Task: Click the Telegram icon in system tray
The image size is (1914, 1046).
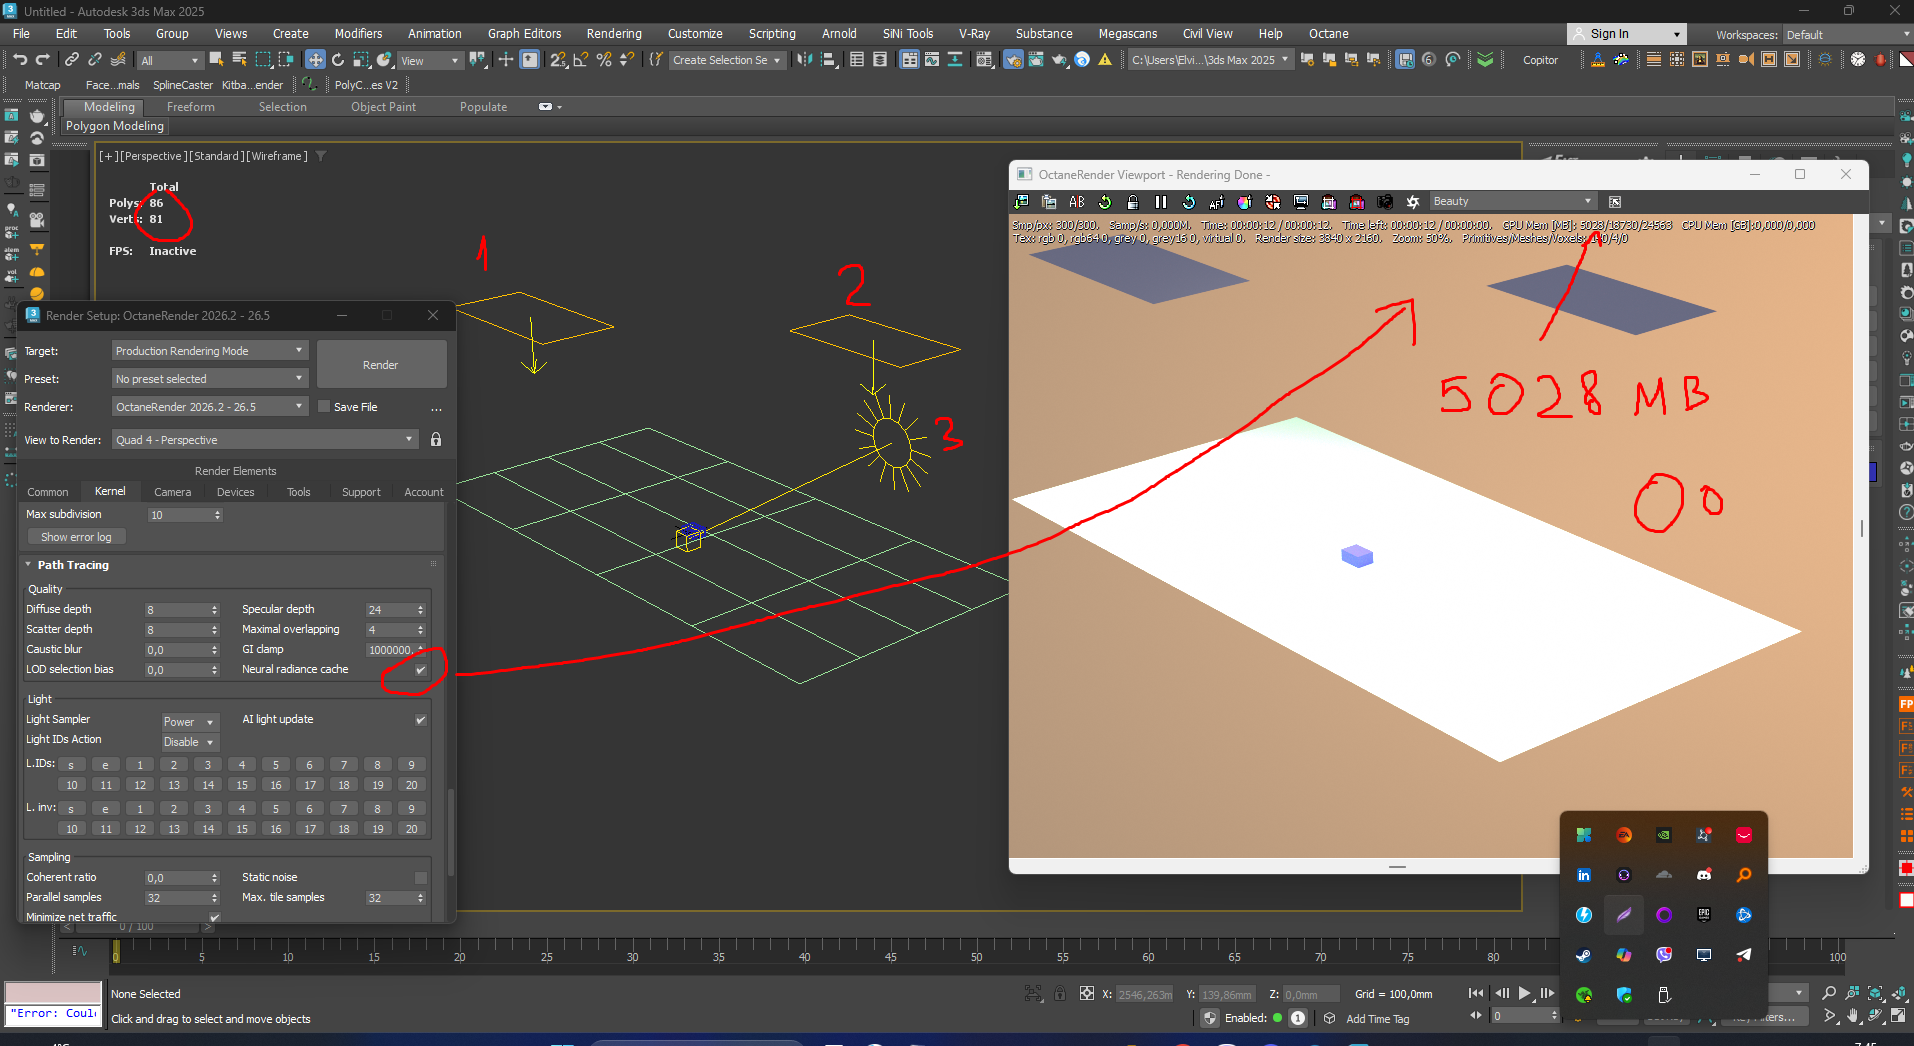Action: tap(1744, 955)
